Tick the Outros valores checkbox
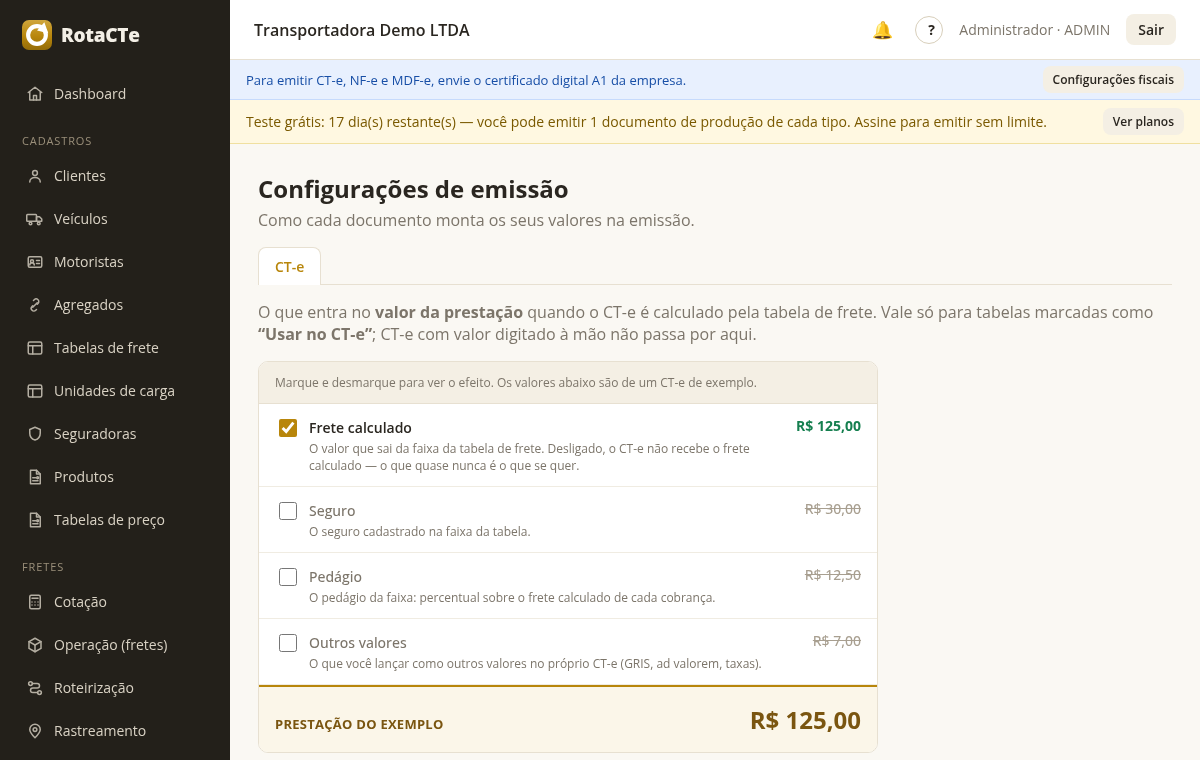 coord(288,643)
